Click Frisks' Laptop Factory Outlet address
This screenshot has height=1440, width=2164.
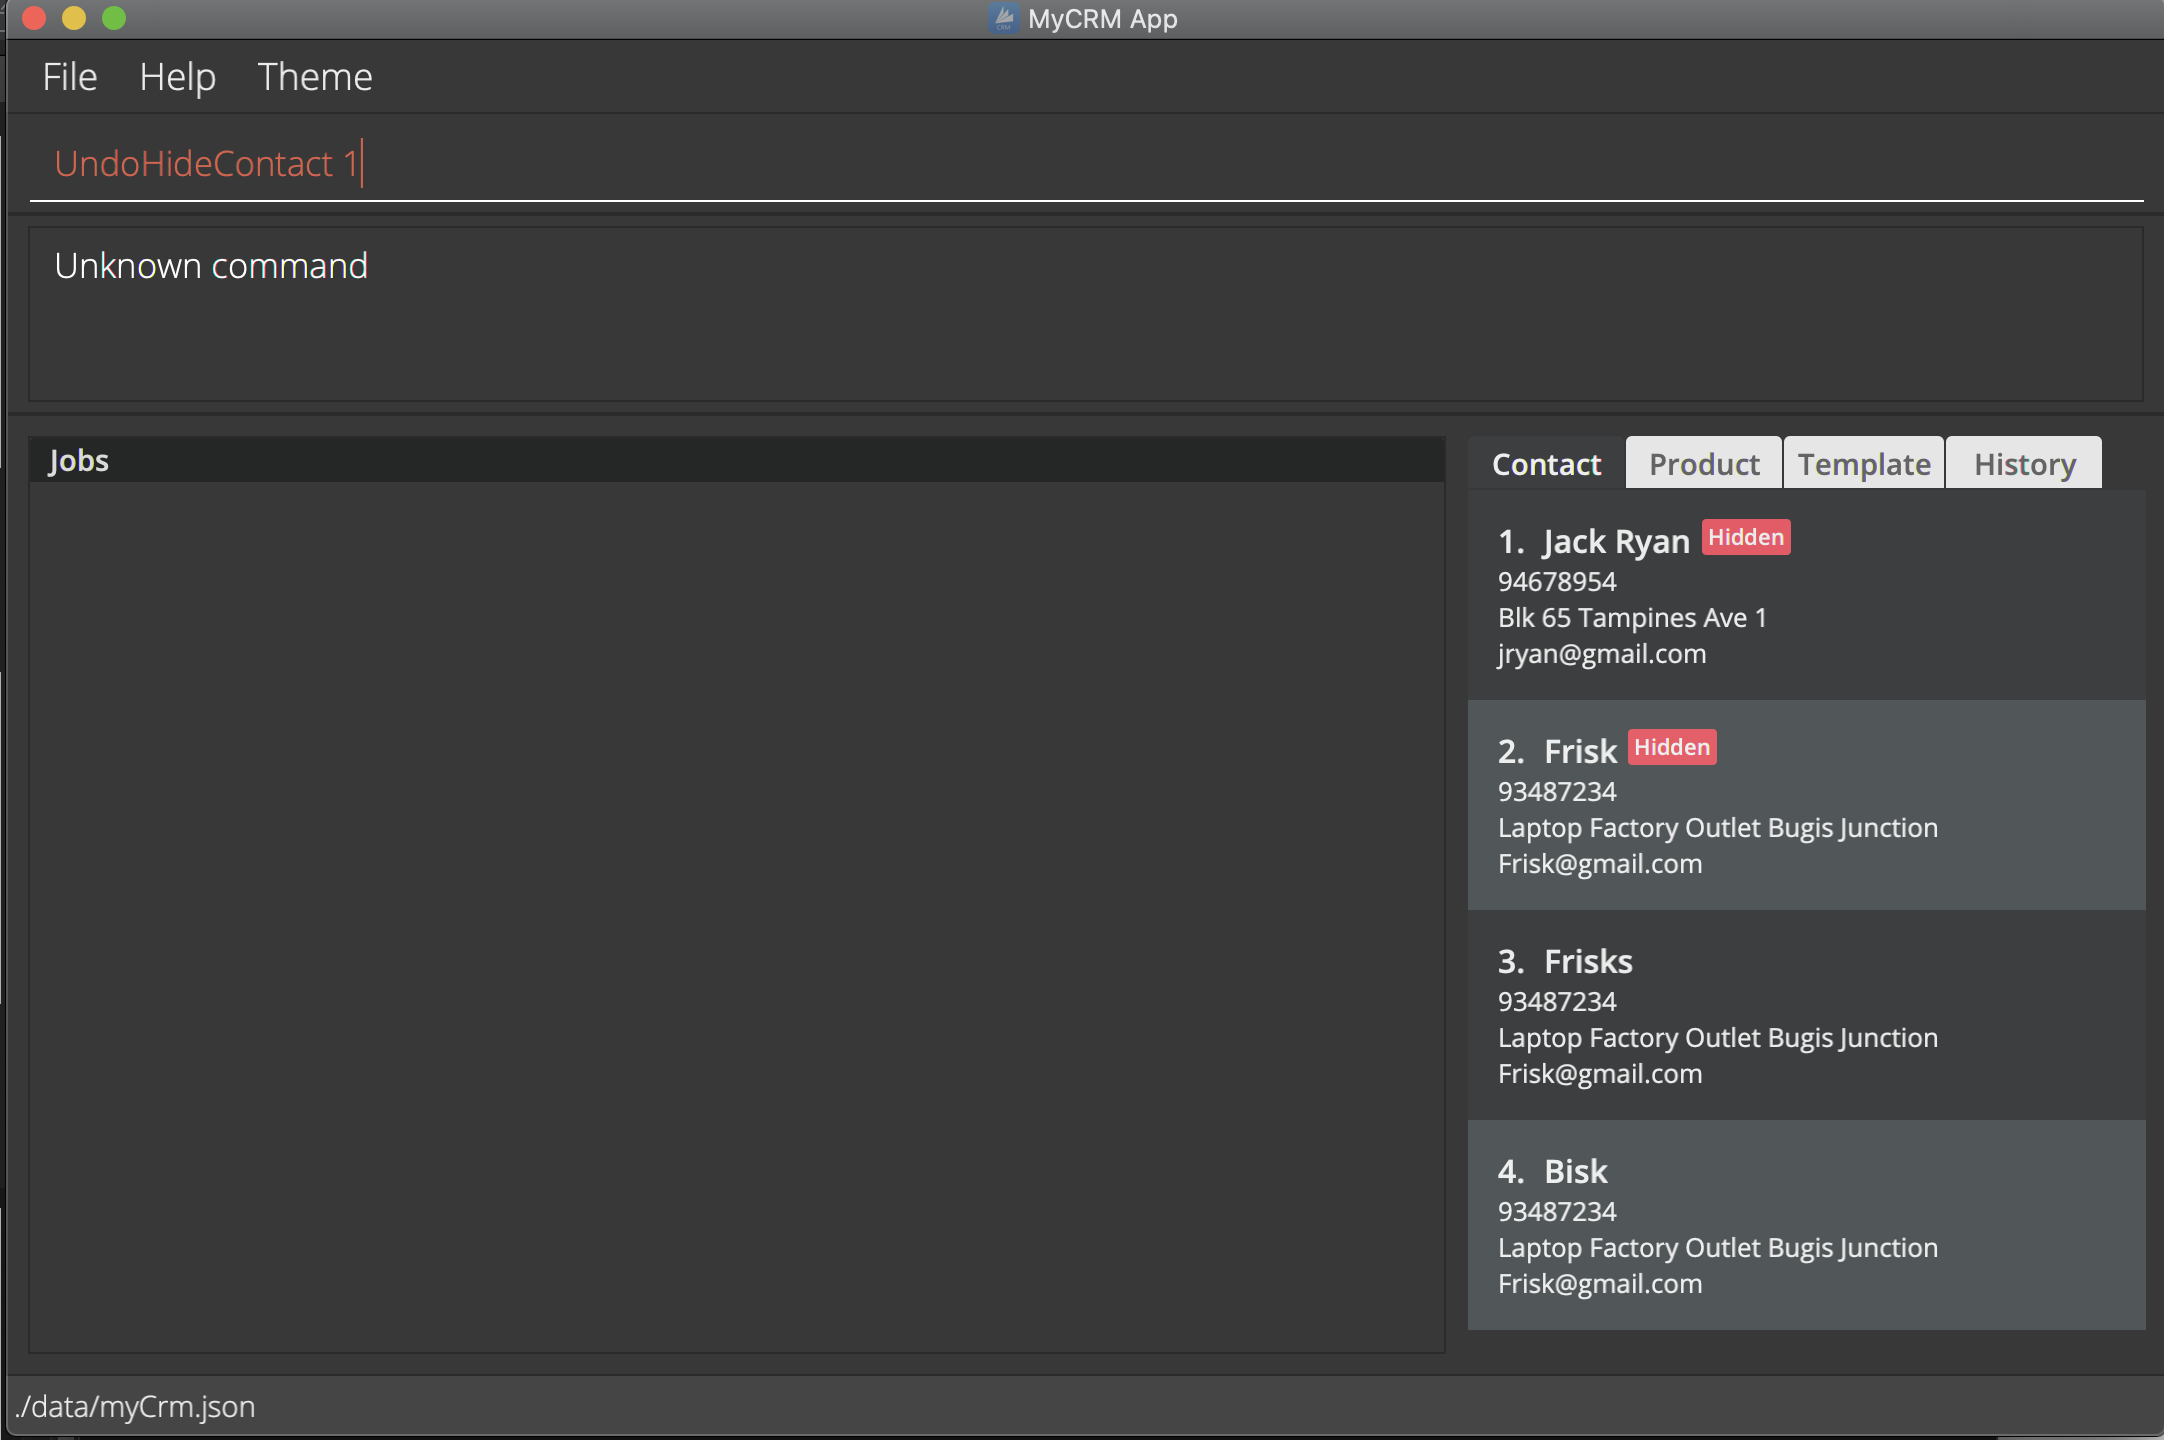pos(1718,1038)
